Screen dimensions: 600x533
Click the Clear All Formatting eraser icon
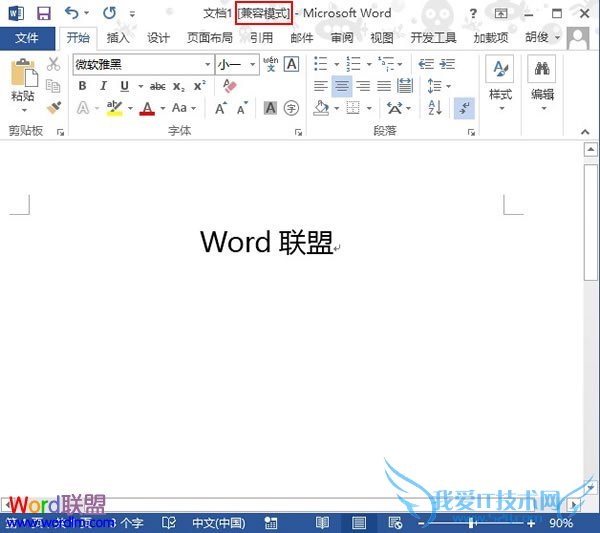[x=229, y=87]
